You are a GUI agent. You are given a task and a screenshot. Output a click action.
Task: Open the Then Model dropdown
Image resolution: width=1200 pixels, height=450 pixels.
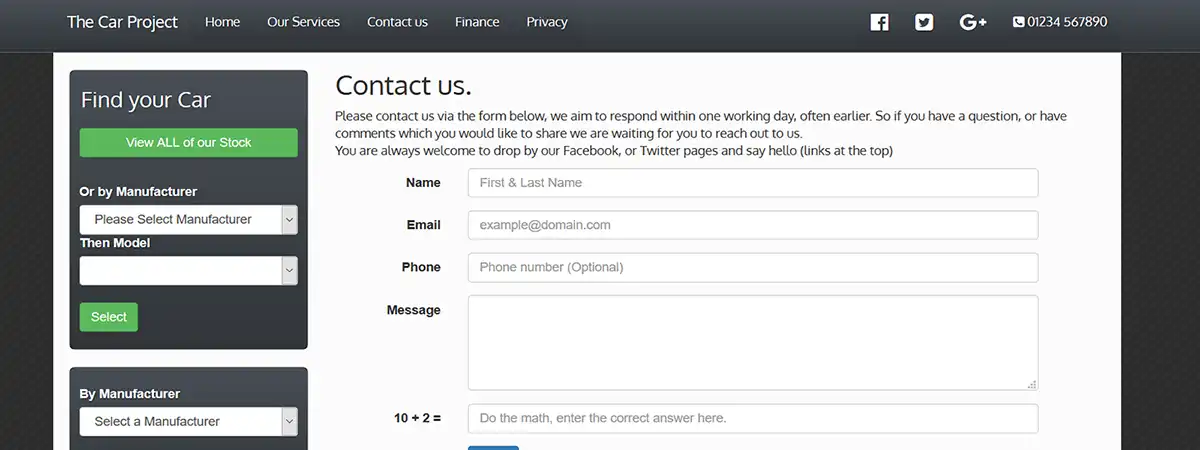click(x=188, y=270)
